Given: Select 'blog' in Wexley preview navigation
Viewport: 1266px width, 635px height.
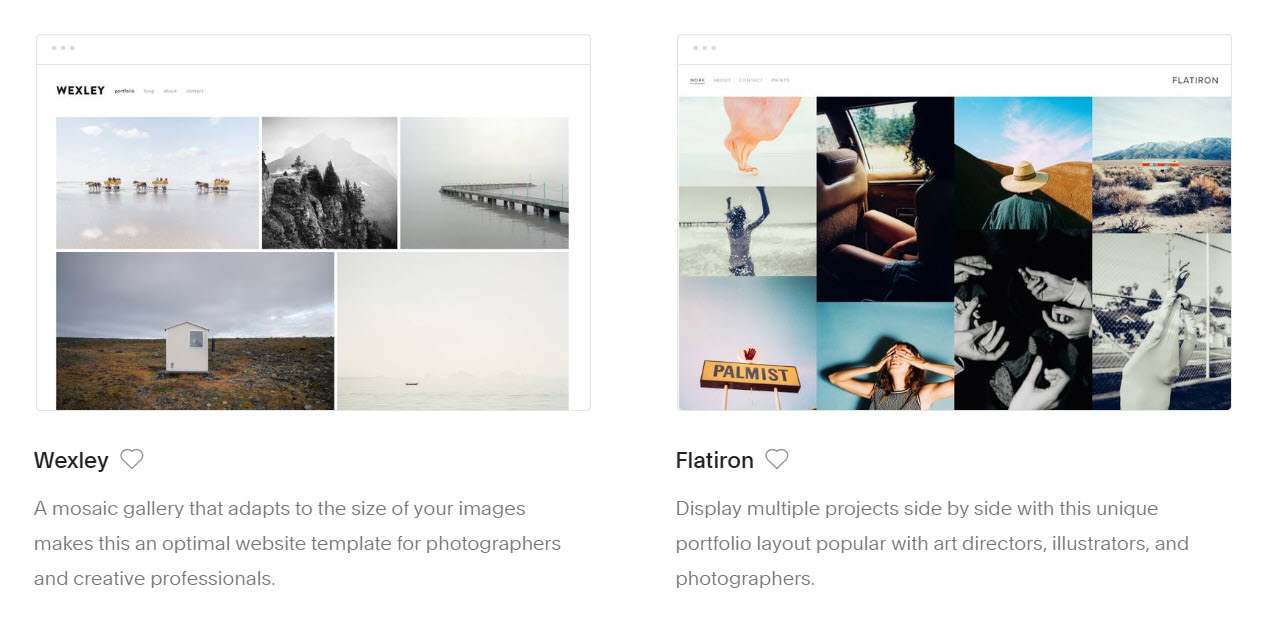Looking at the screenshot, I should [x=149, y=91].
